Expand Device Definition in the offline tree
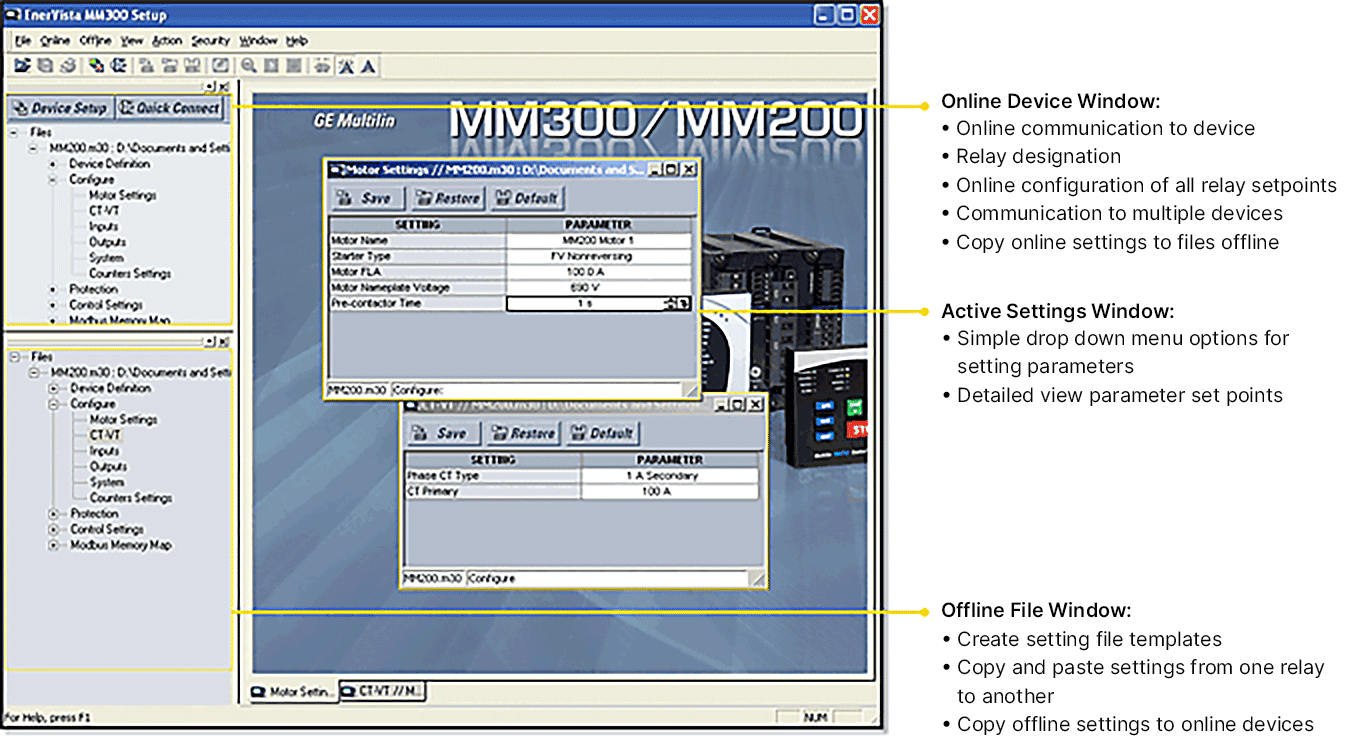 [x=54, y=388]
